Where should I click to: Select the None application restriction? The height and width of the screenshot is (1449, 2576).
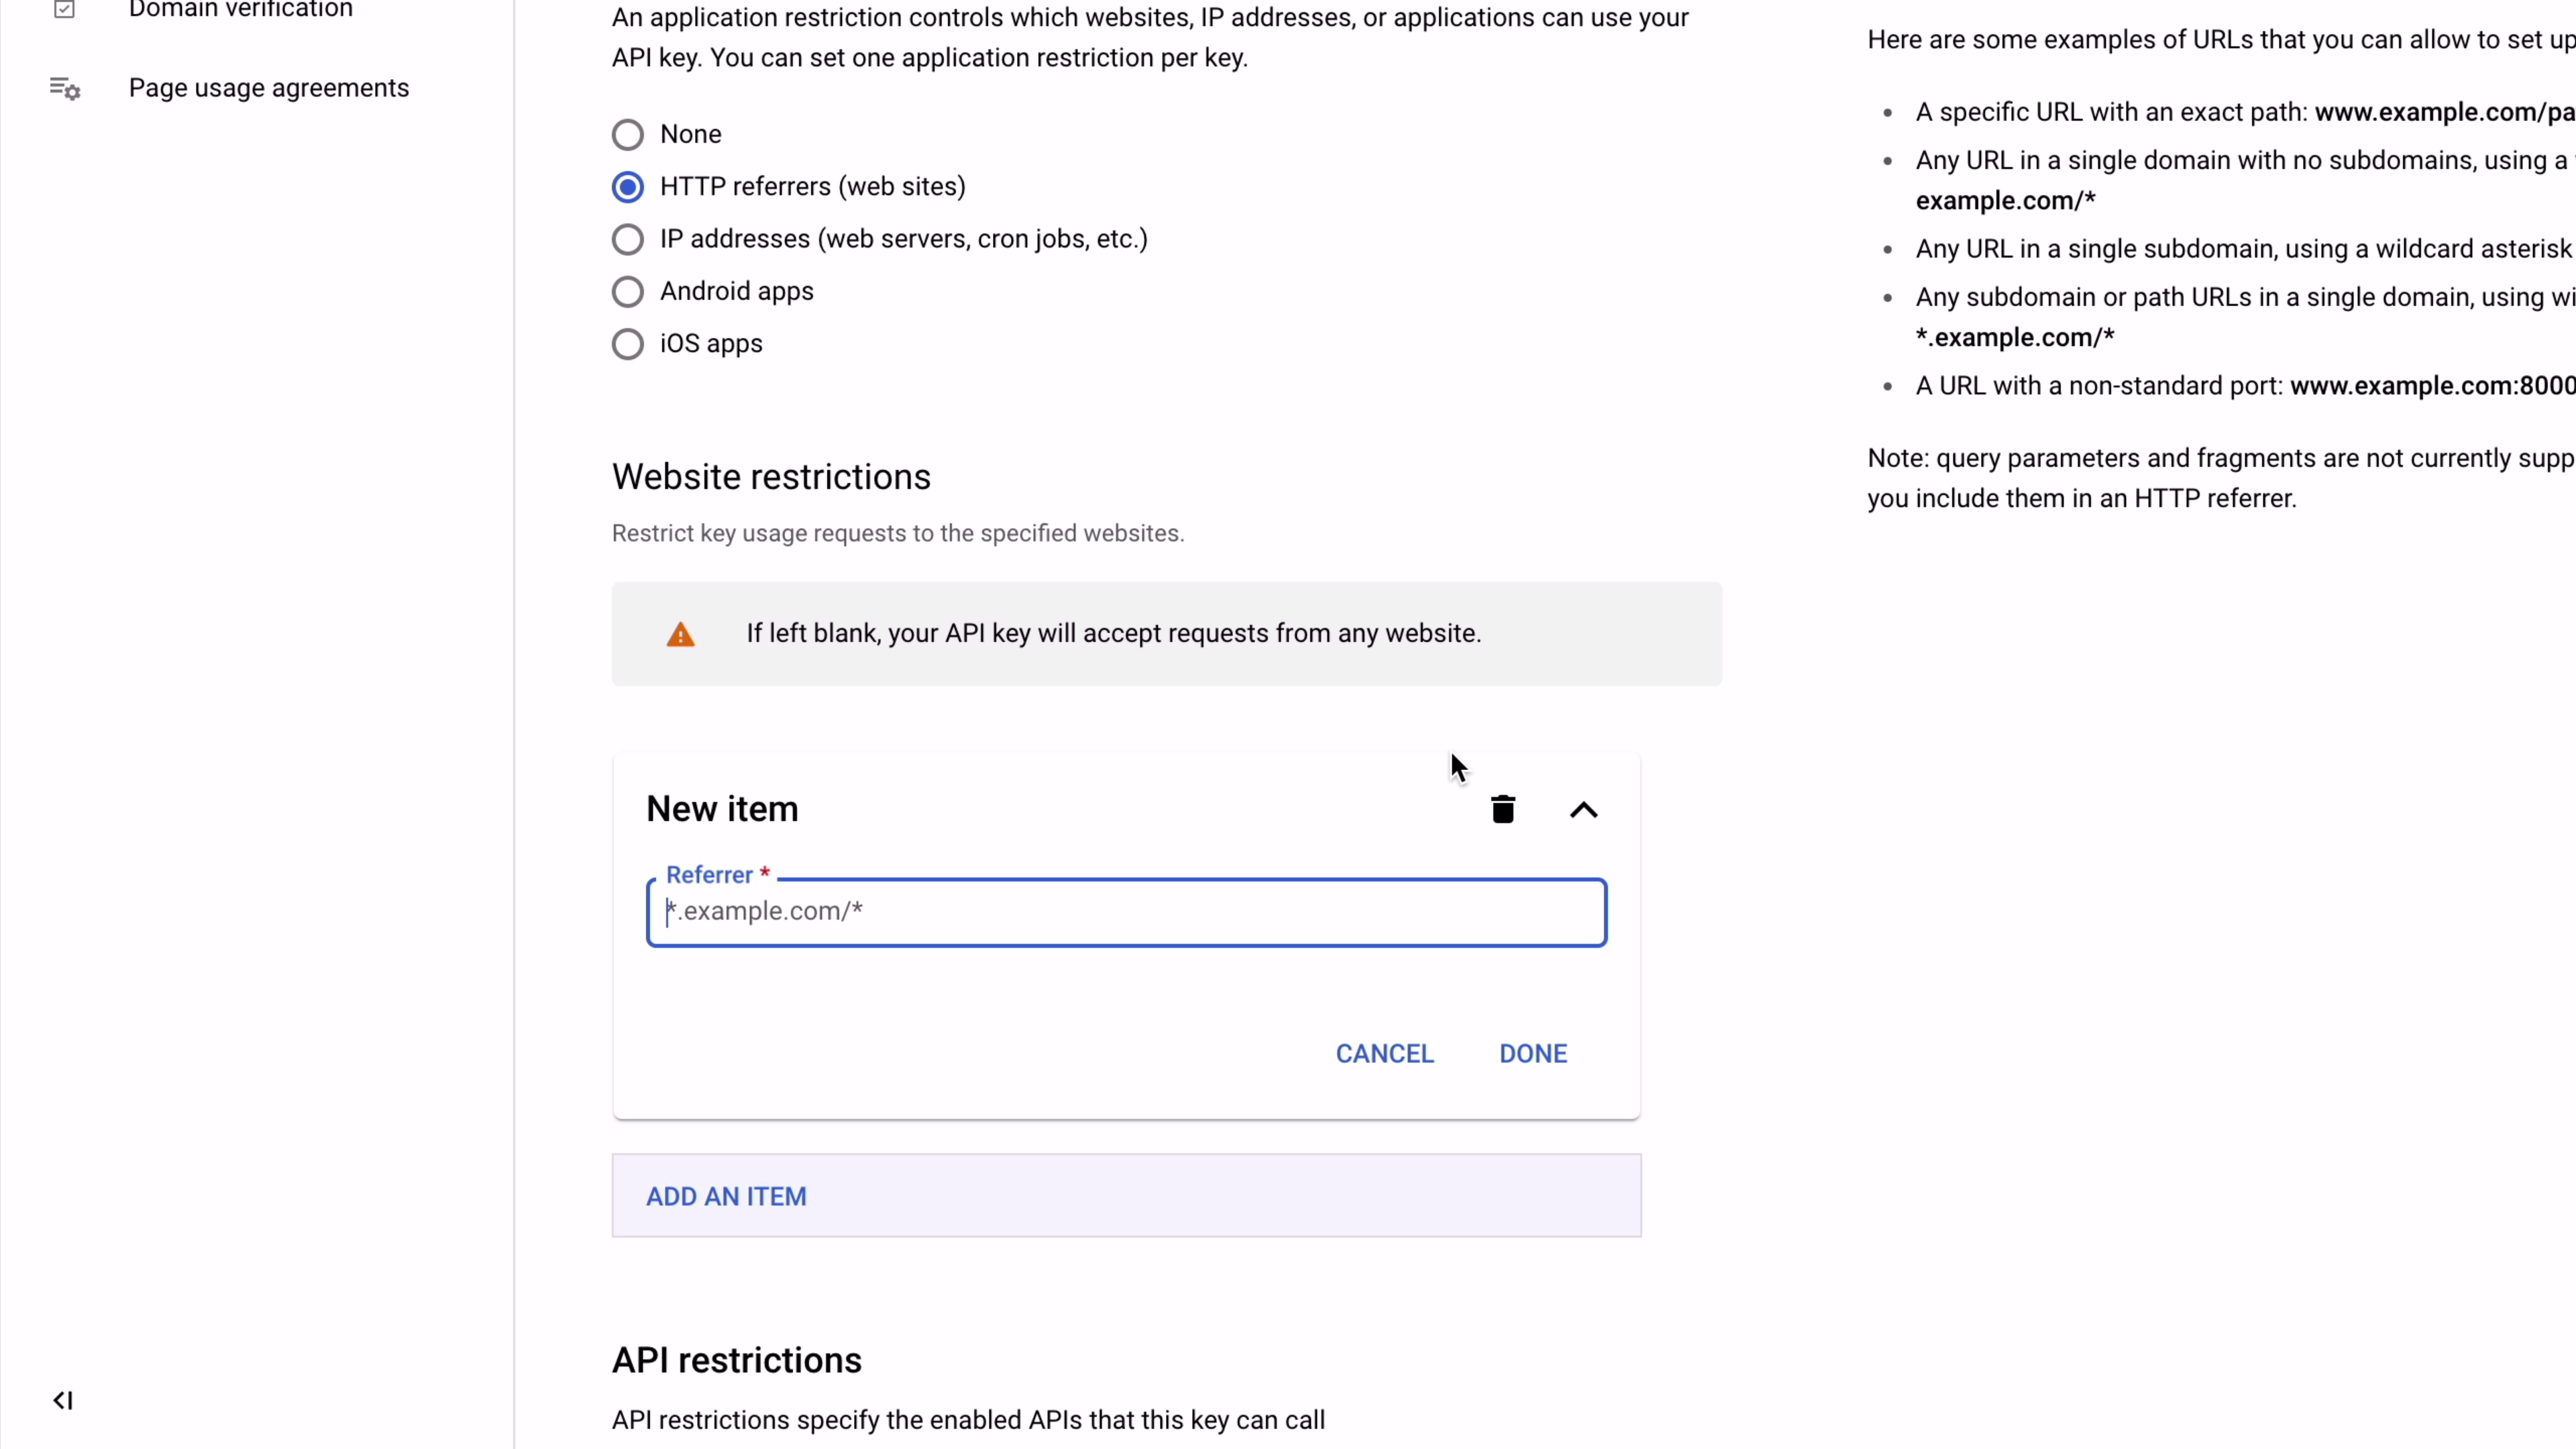(628, 134)
